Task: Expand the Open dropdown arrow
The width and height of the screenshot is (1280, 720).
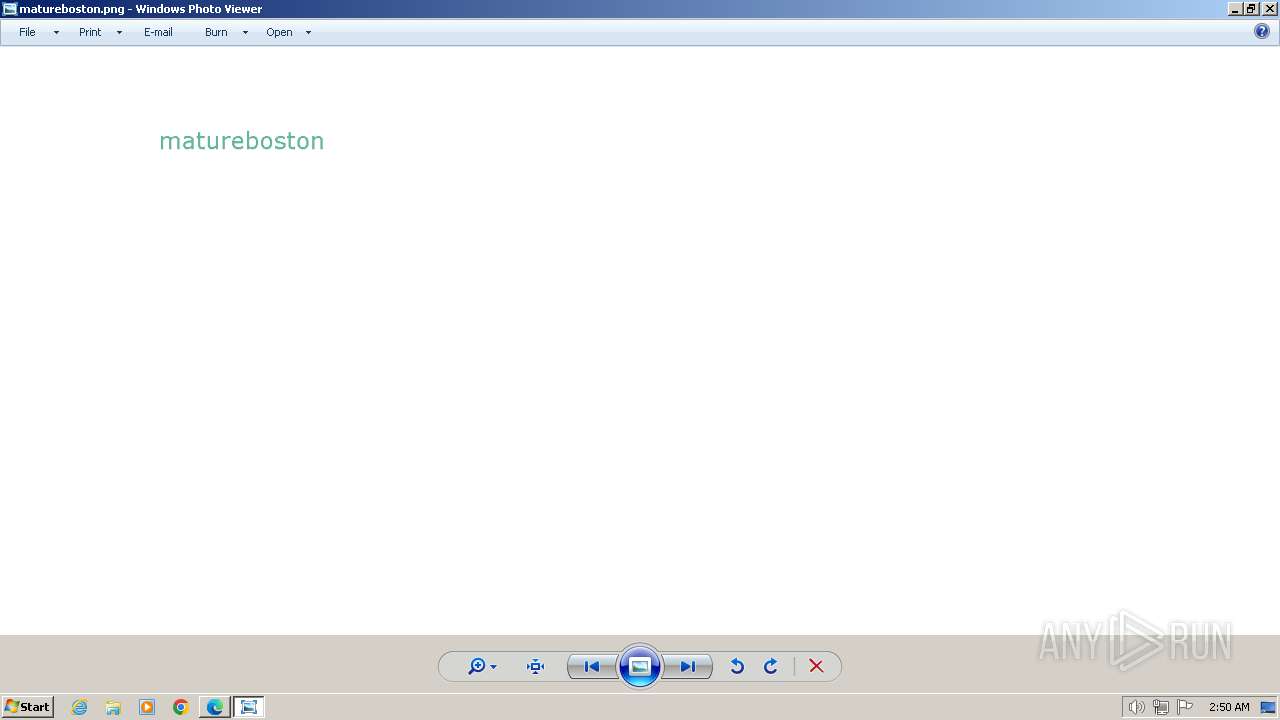Action: point(308,32)
